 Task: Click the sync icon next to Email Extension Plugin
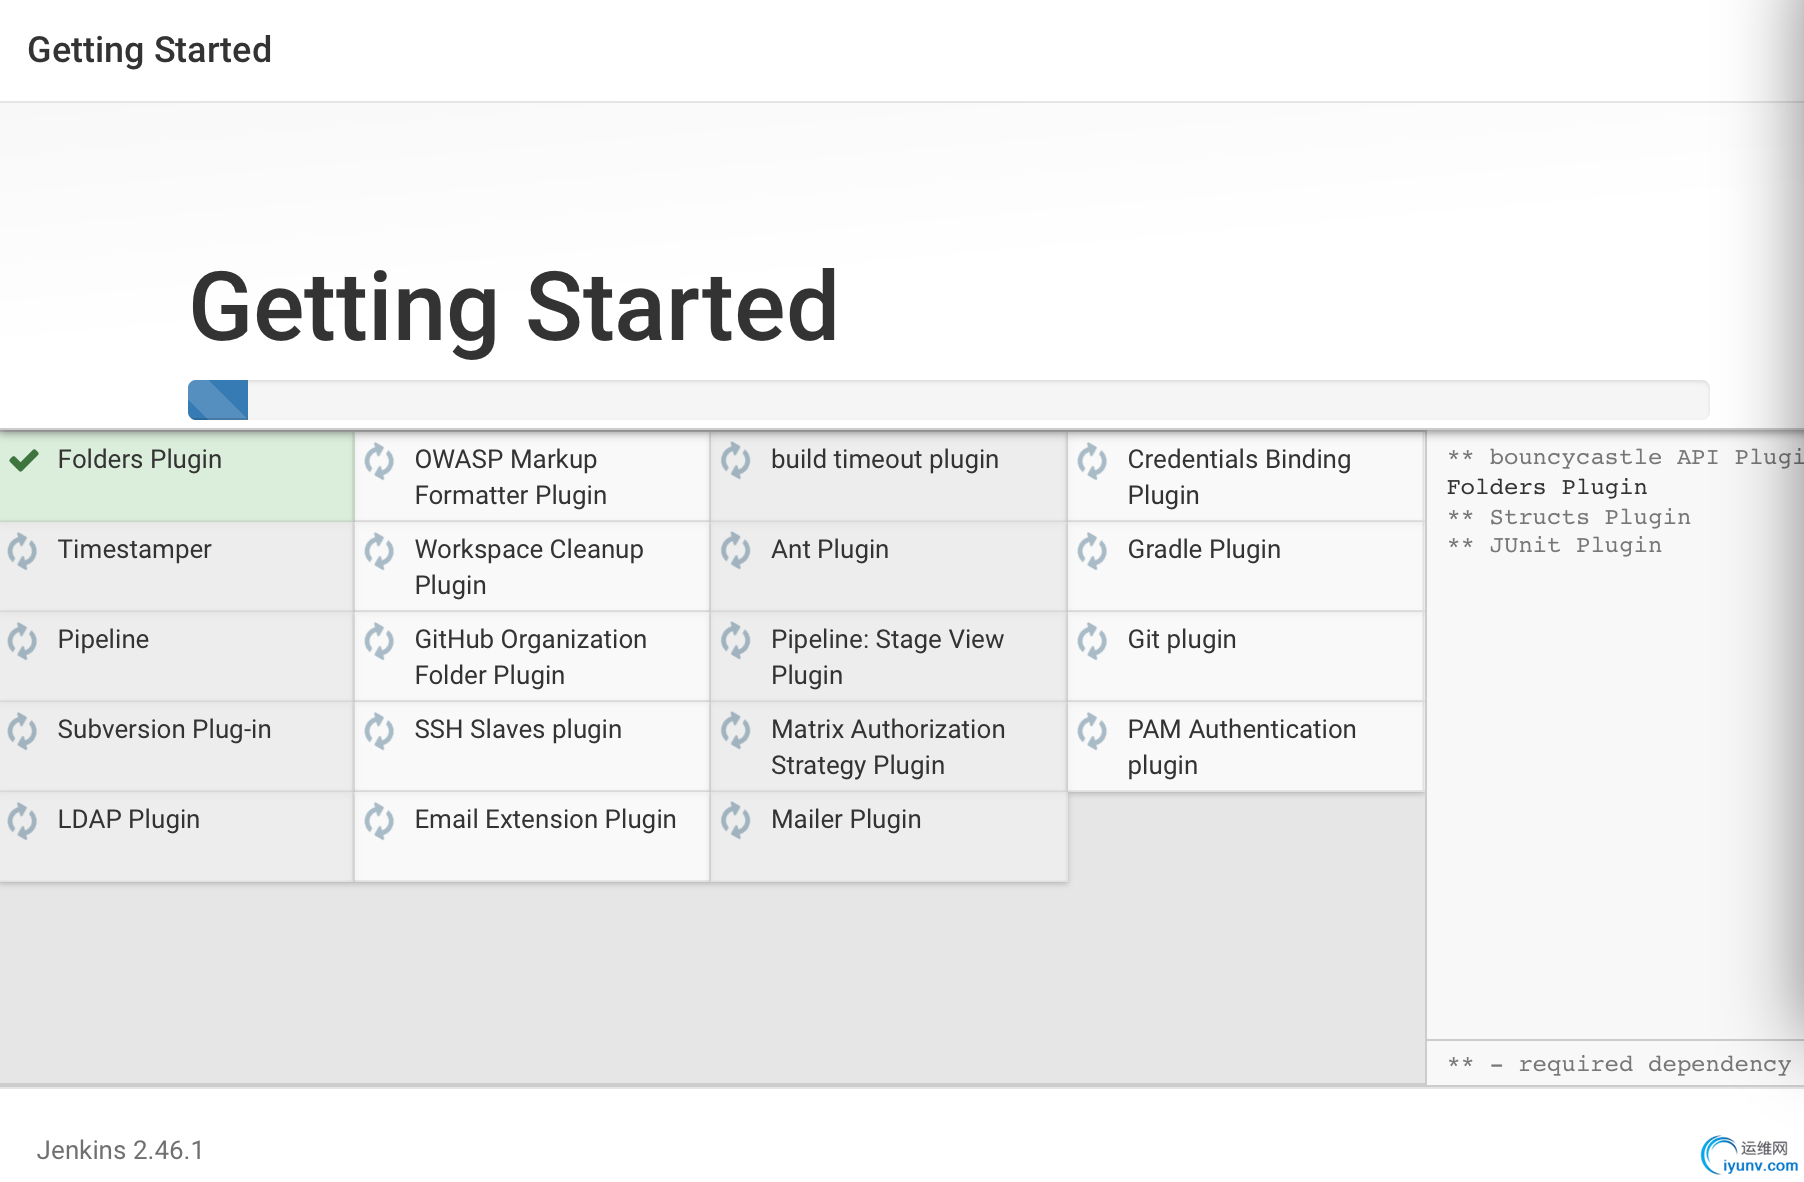click(379, 821)
